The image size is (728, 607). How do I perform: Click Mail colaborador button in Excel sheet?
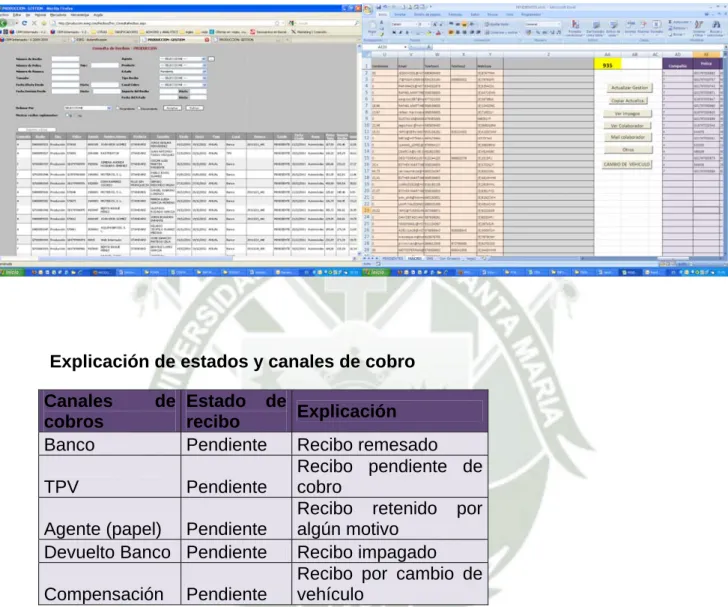tap(628, 137)
